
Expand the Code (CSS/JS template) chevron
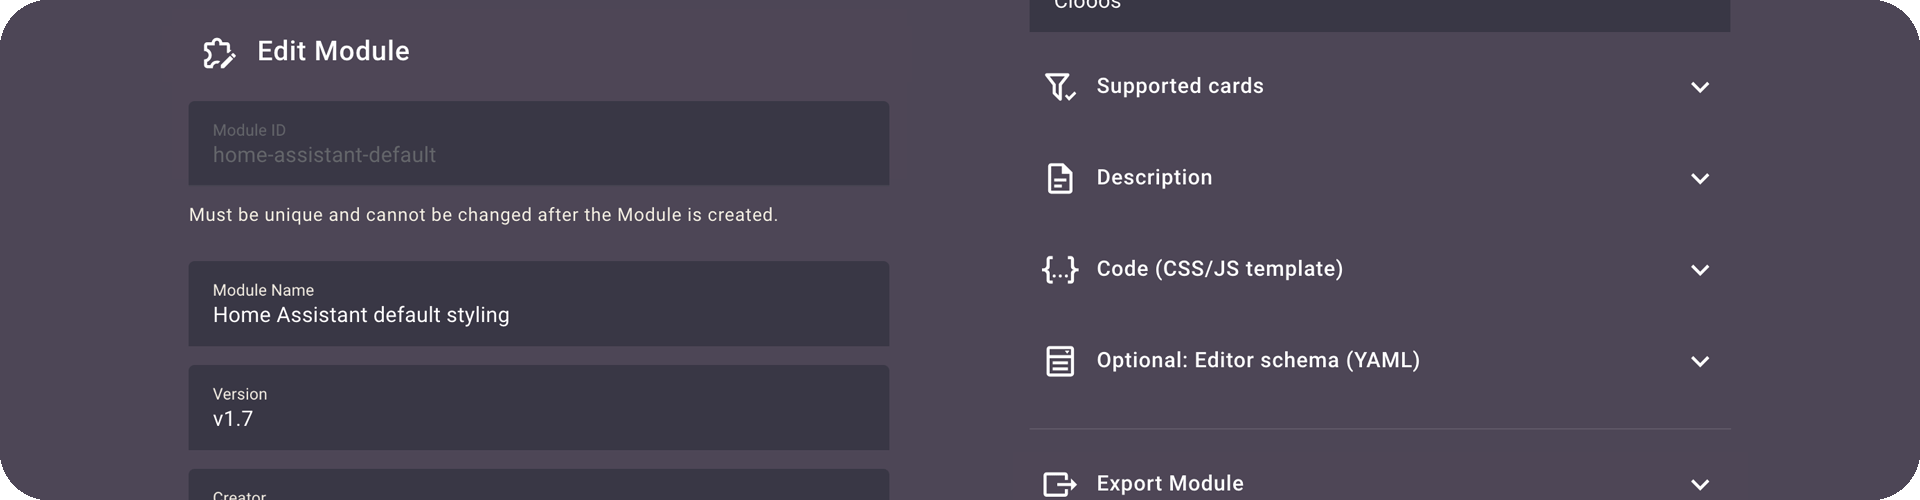[1700, 270]
